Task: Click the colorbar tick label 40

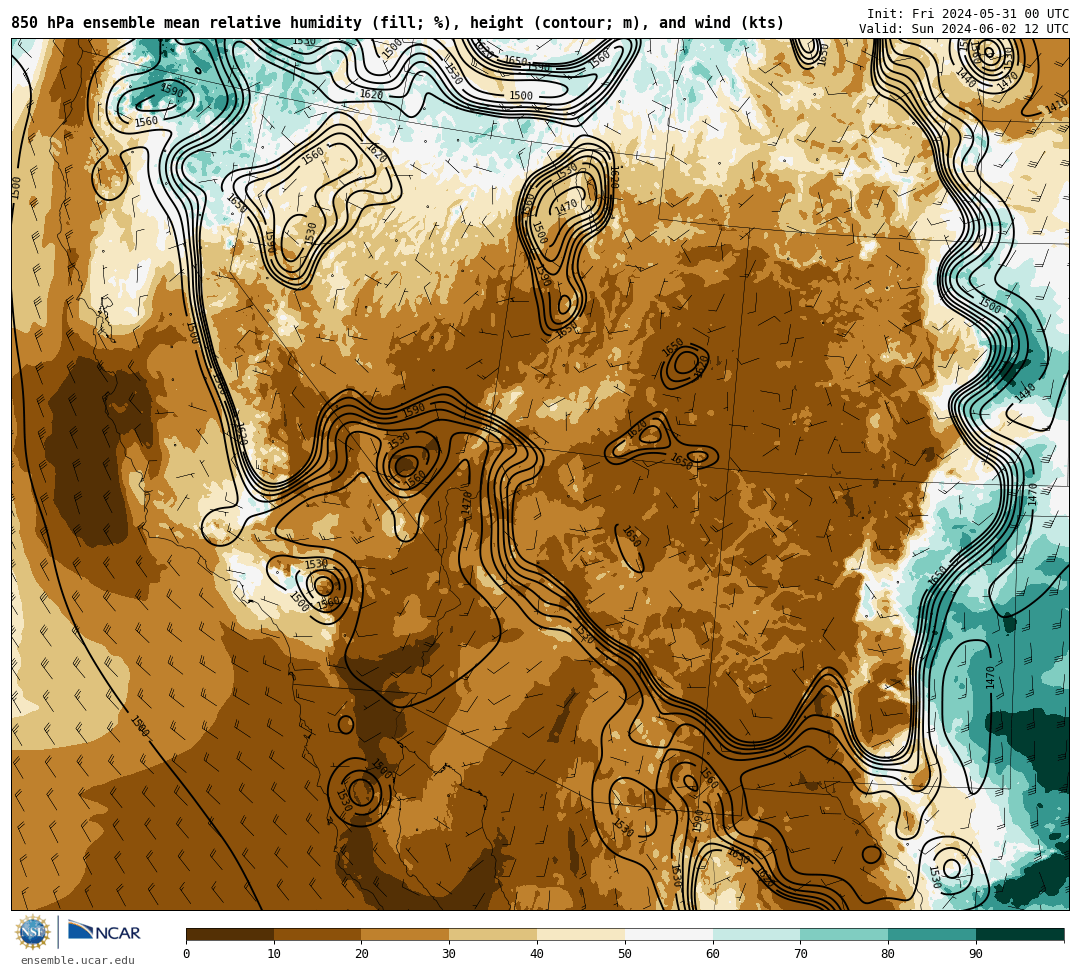Action: pyautogui.click(x=537, y=954)
